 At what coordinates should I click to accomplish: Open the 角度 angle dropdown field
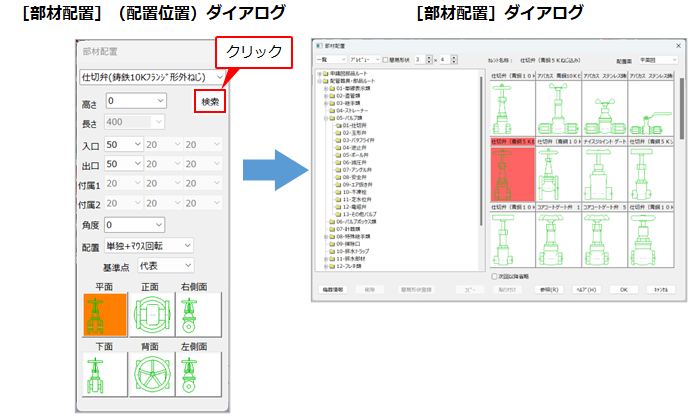[135, 225]
